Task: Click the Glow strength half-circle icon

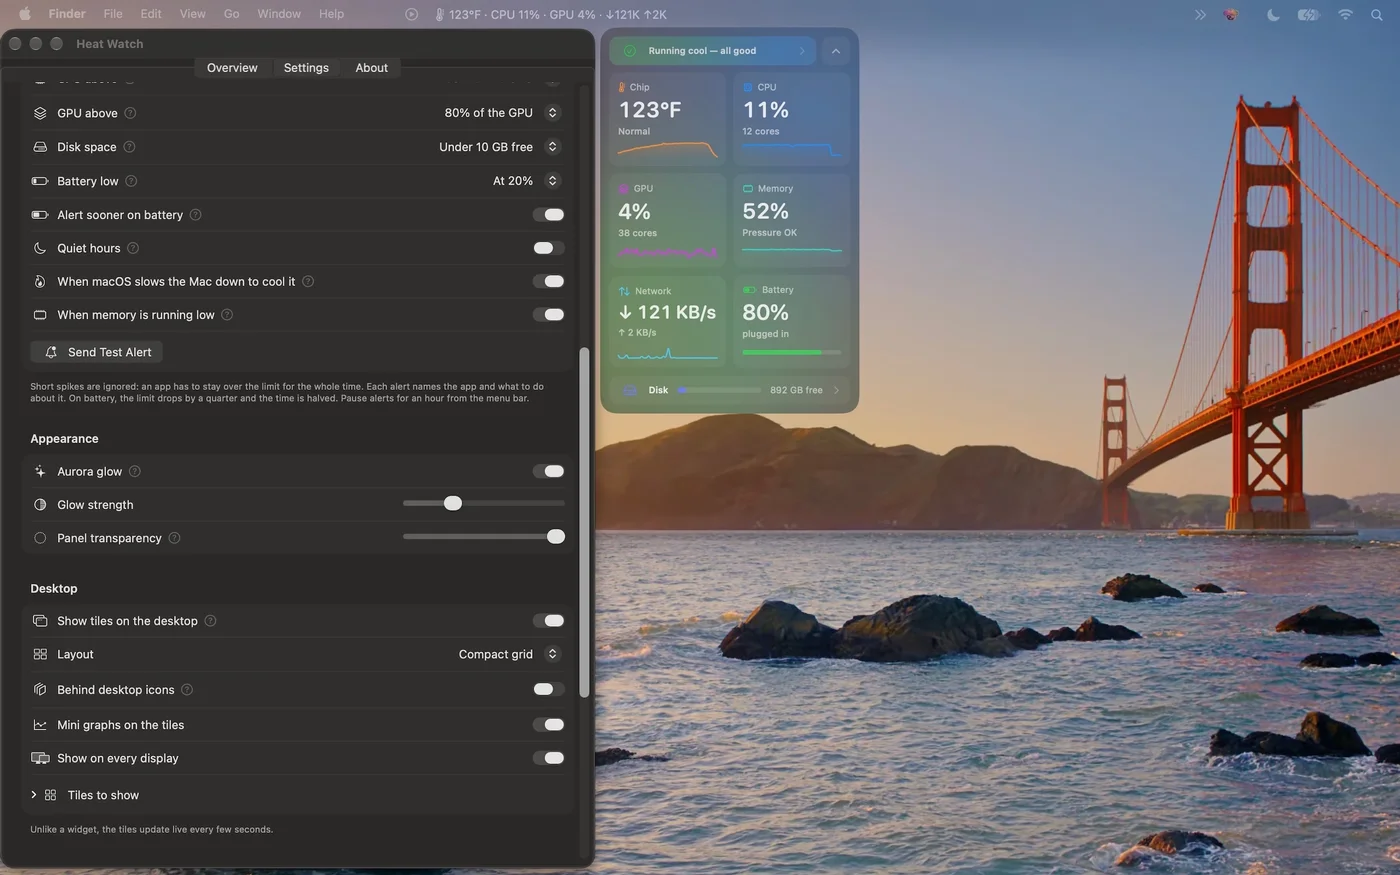Action: pos(40,505)
